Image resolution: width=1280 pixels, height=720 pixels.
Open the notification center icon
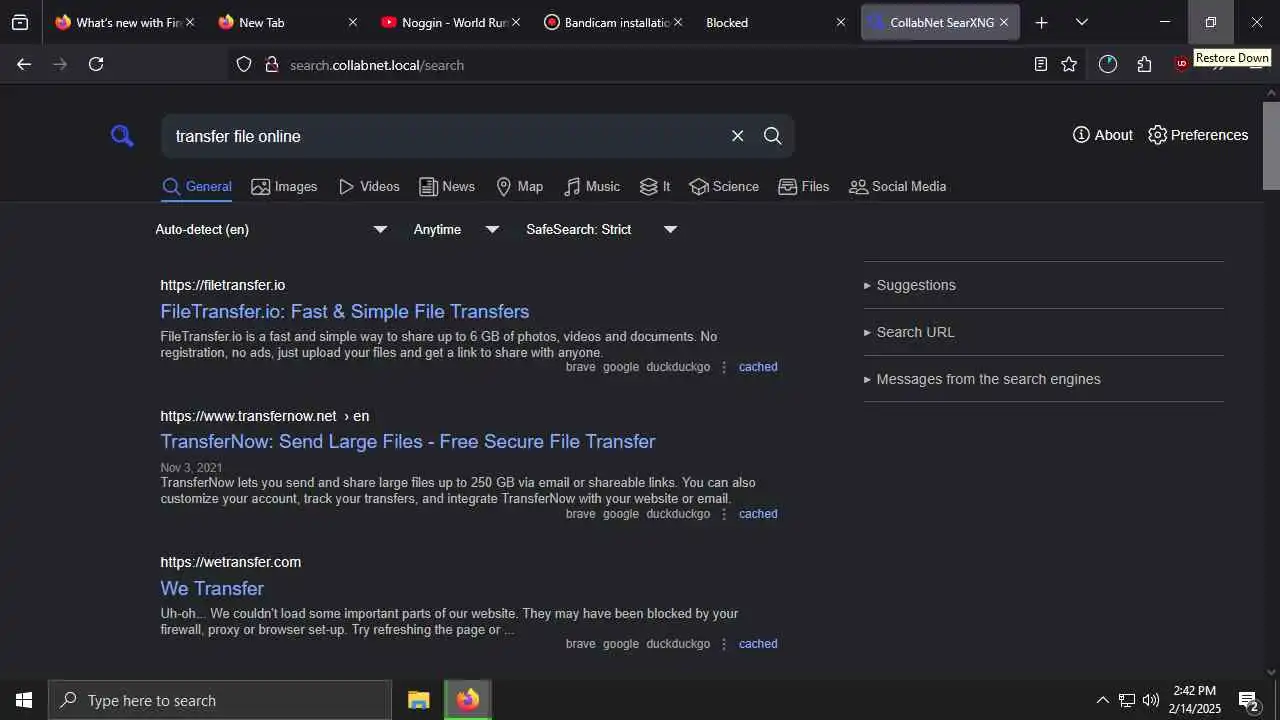point(1248,700)
